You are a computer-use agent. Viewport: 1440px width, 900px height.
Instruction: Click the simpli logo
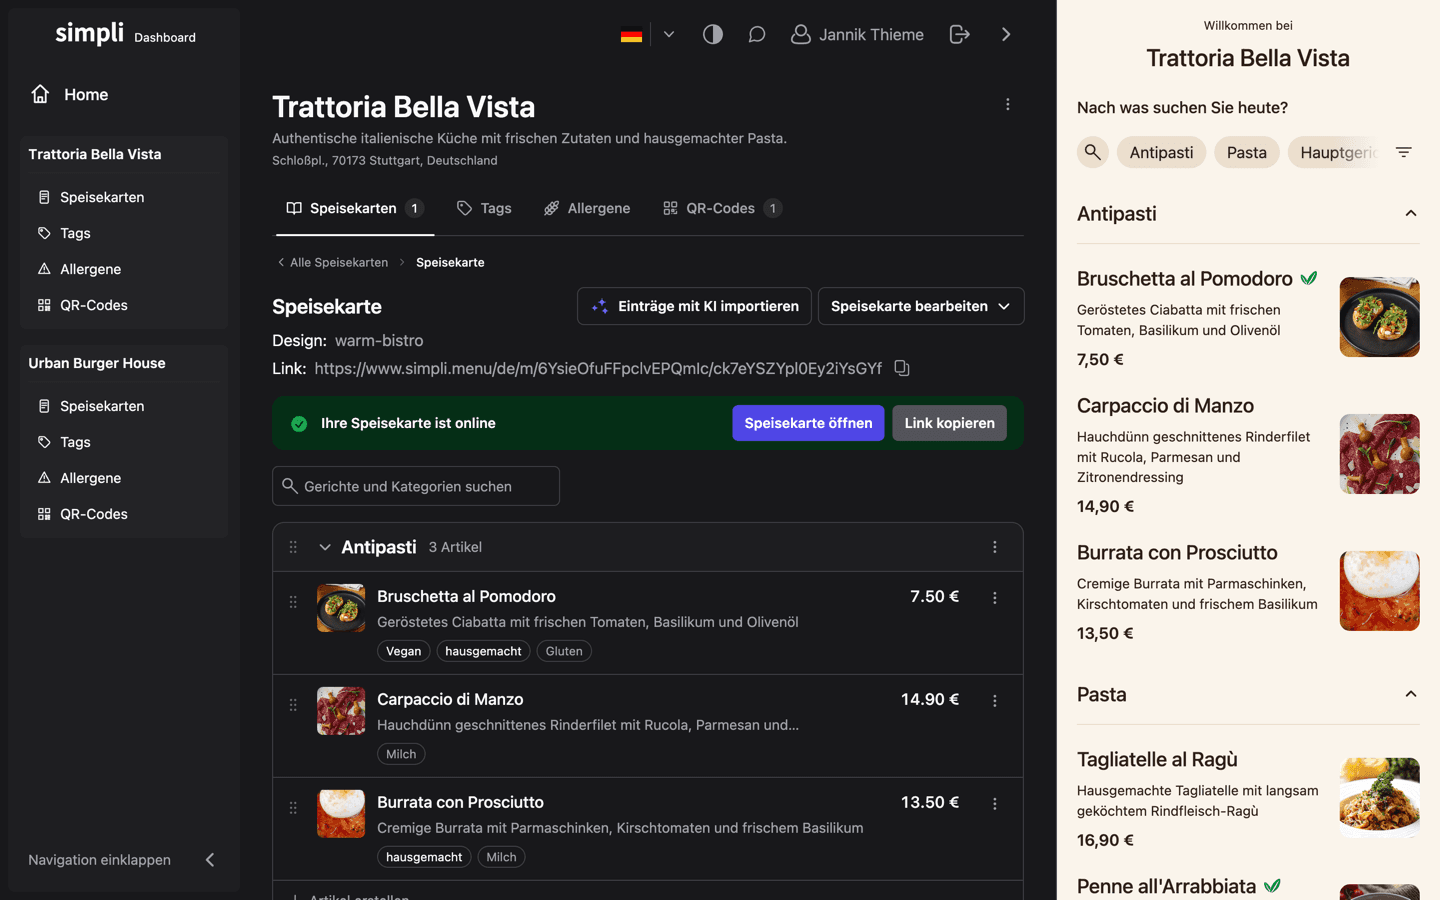tap(90, 33)
